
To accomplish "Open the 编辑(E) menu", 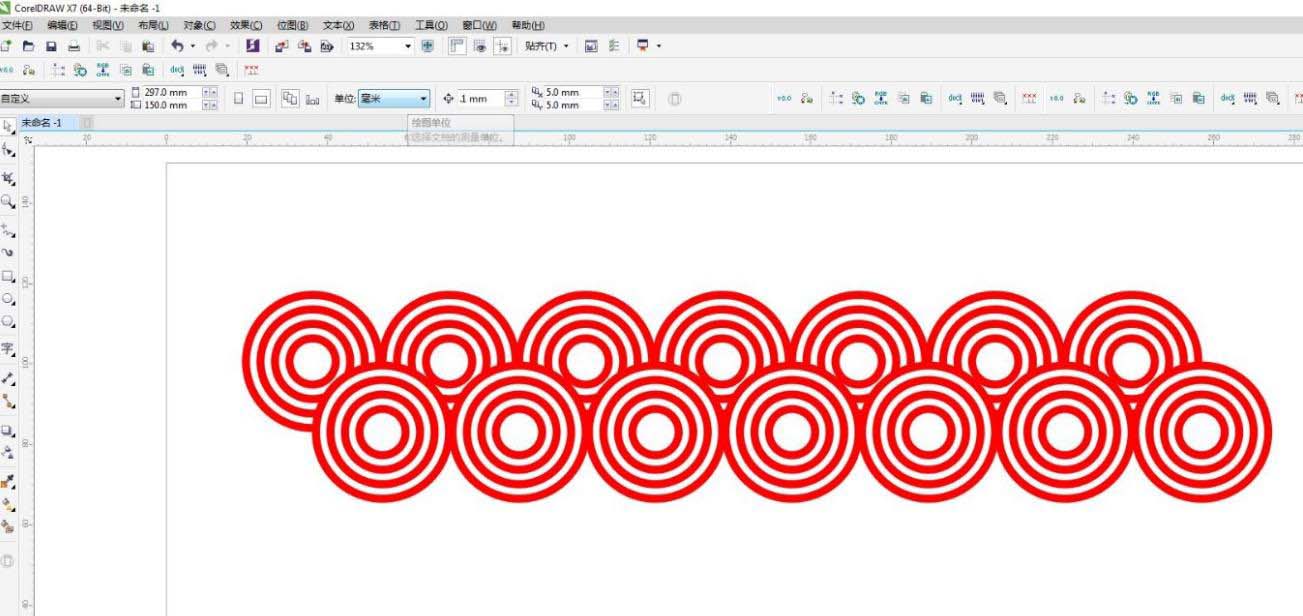I will click(x=63, y=25).
